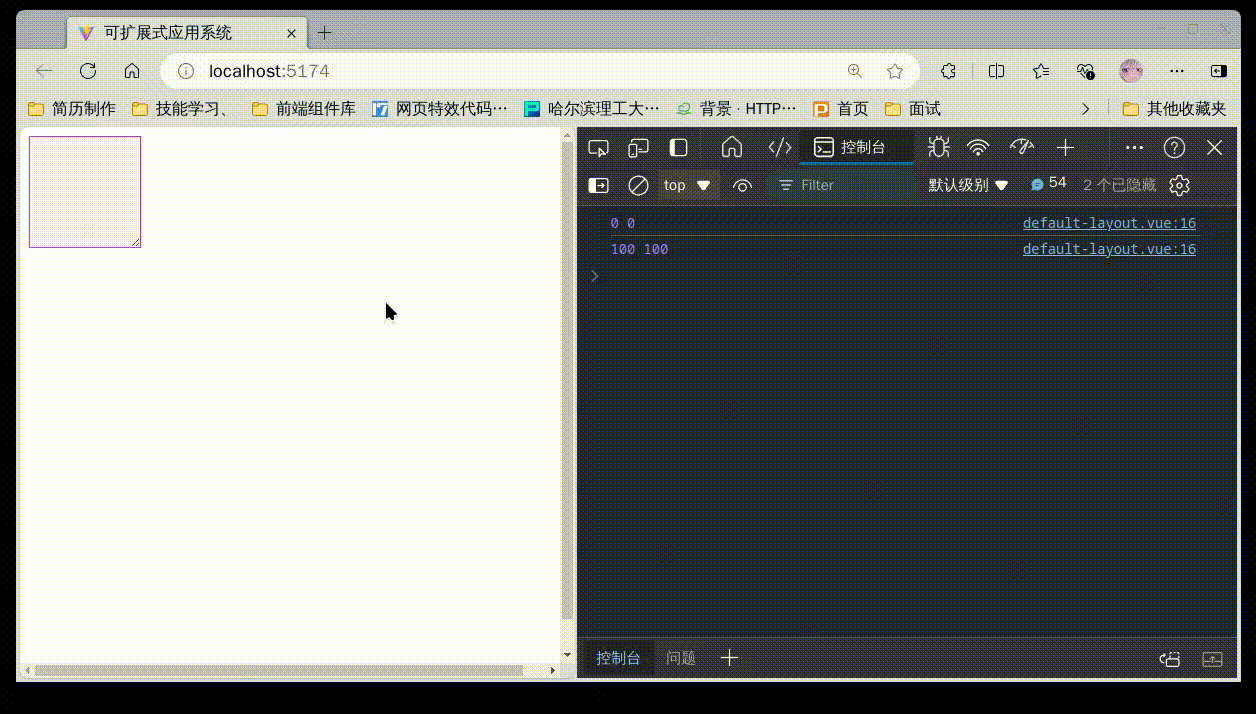Open the 哈尔滨理工大 bookmark
The height and width of the screenshot is (714, 1256).
(x=592, y=109)
